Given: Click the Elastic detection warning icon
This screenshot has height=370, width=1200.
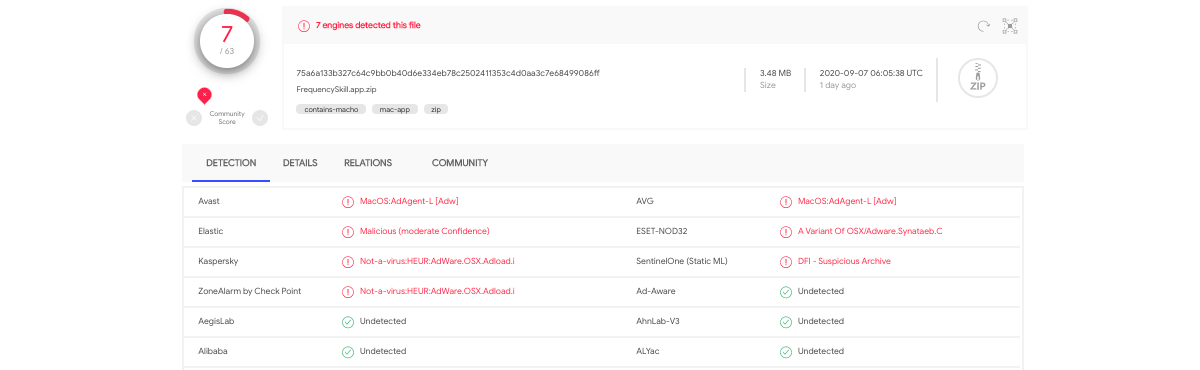Looking at the screenshot, I should [x=348, y=231].
